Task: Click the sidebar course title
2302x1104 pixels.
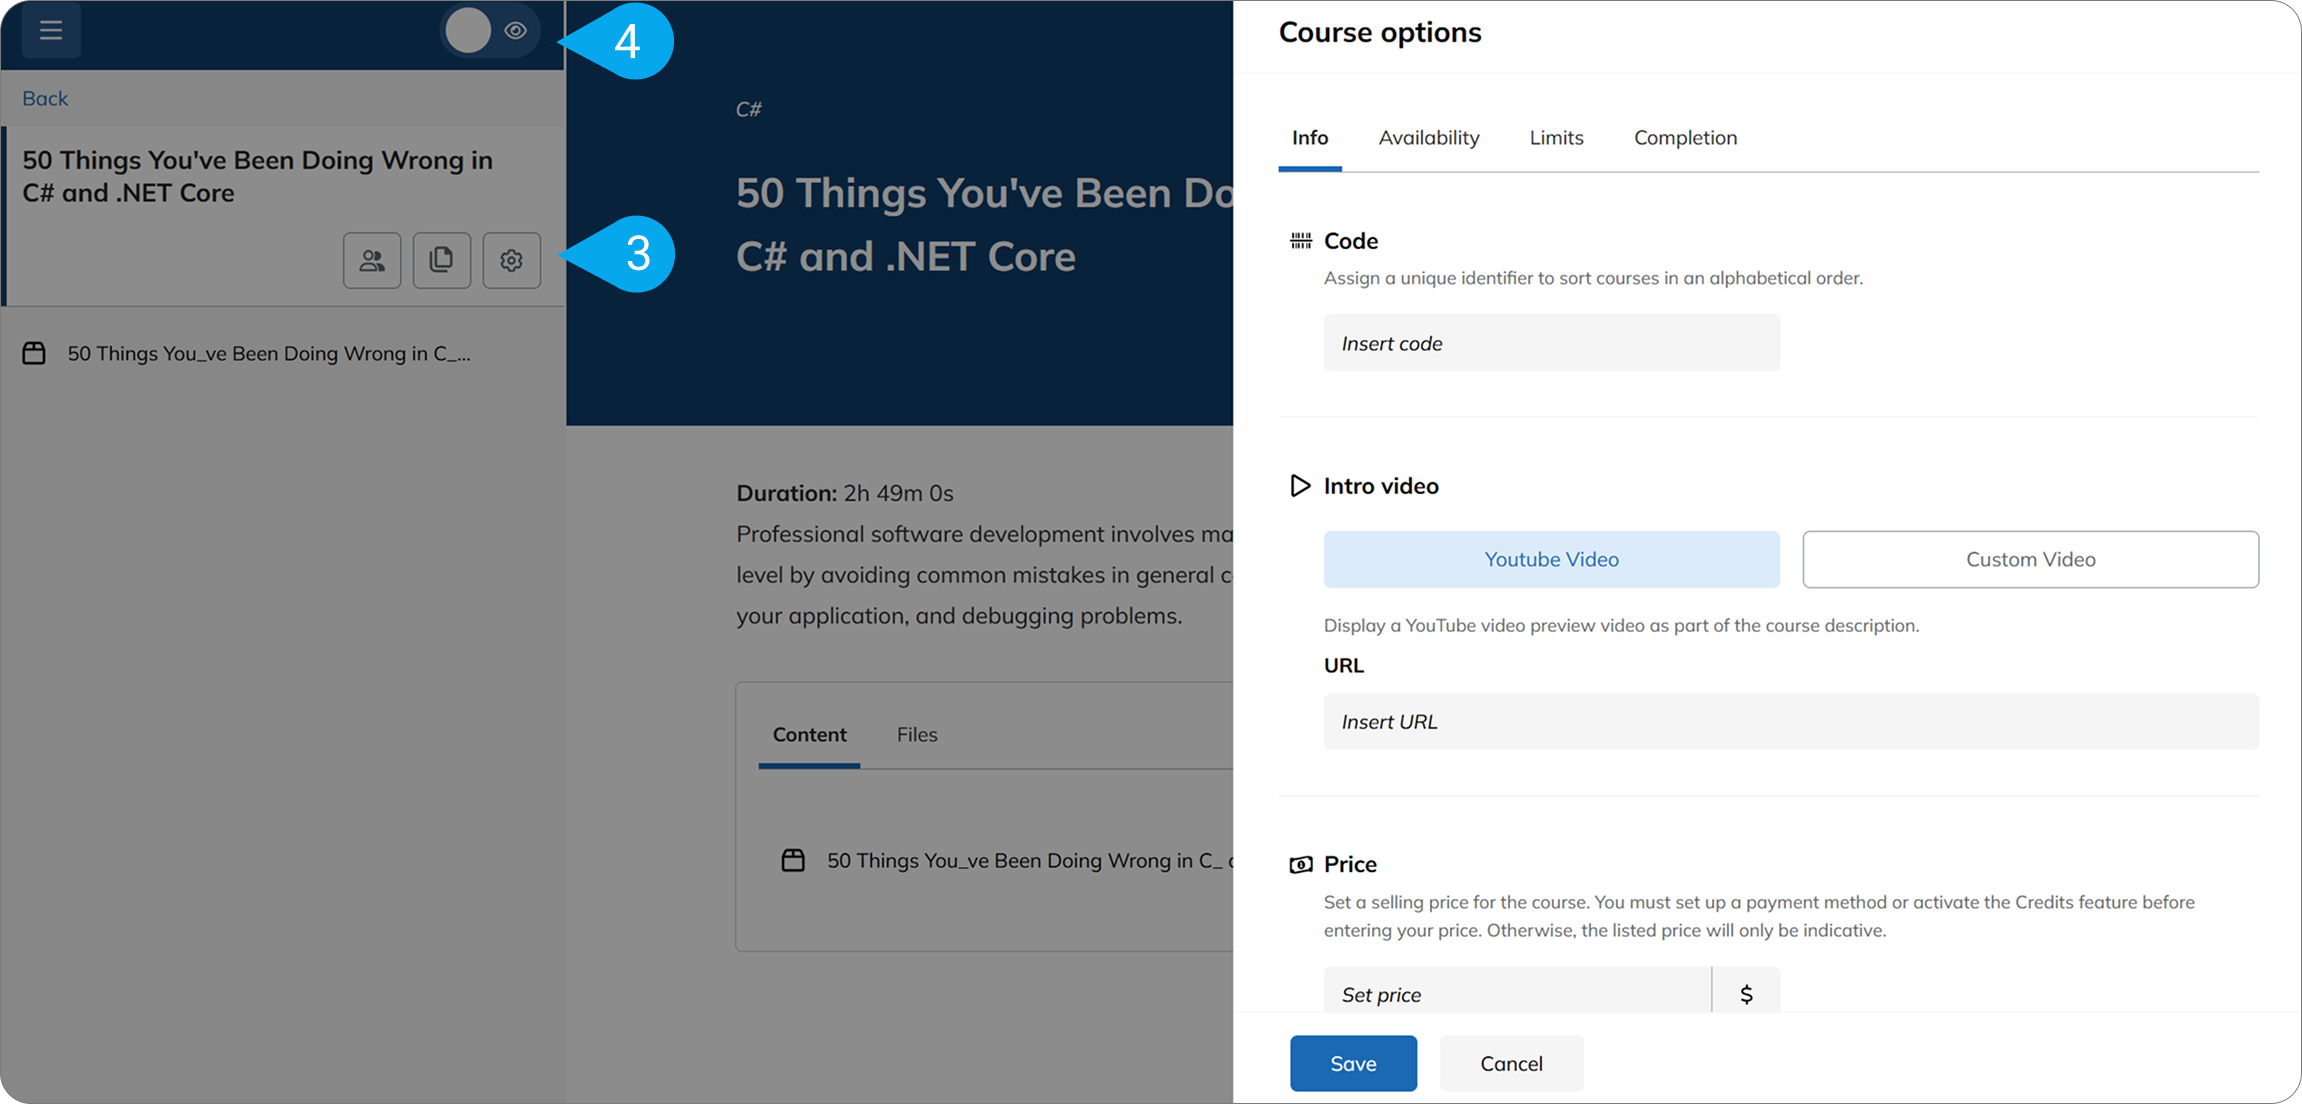Action: point(258,176)
